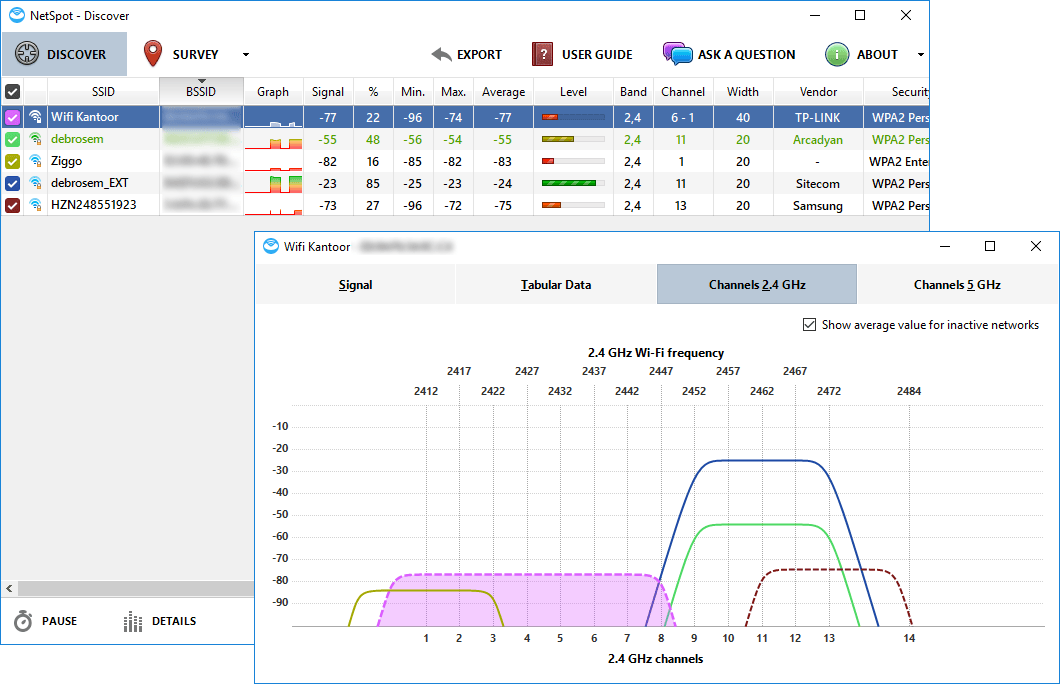
Task: Click the level bar of debrosem_EXT
Action: point(573,183)
